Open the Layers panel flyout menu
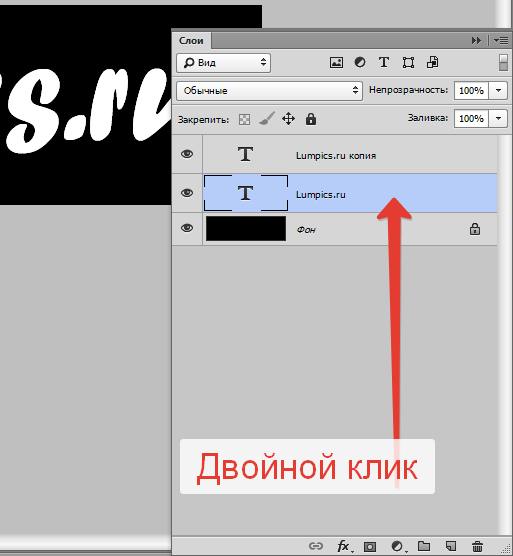This screenshot has height=556, width=513. pyautogui.click(x=501, y=41)
